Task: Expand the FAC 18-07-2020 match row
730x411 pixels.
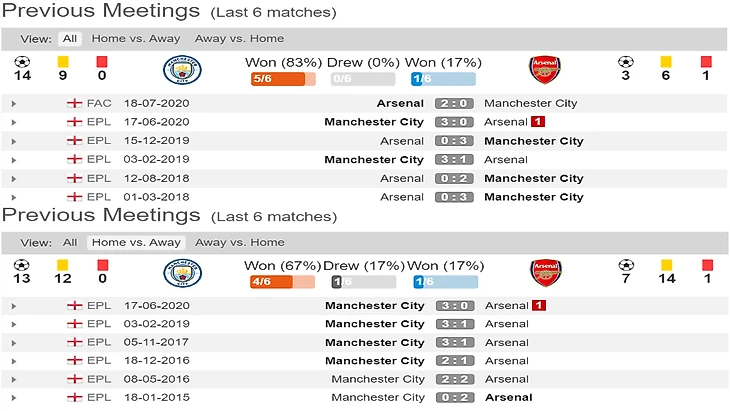Action: (x=12, y=103)
